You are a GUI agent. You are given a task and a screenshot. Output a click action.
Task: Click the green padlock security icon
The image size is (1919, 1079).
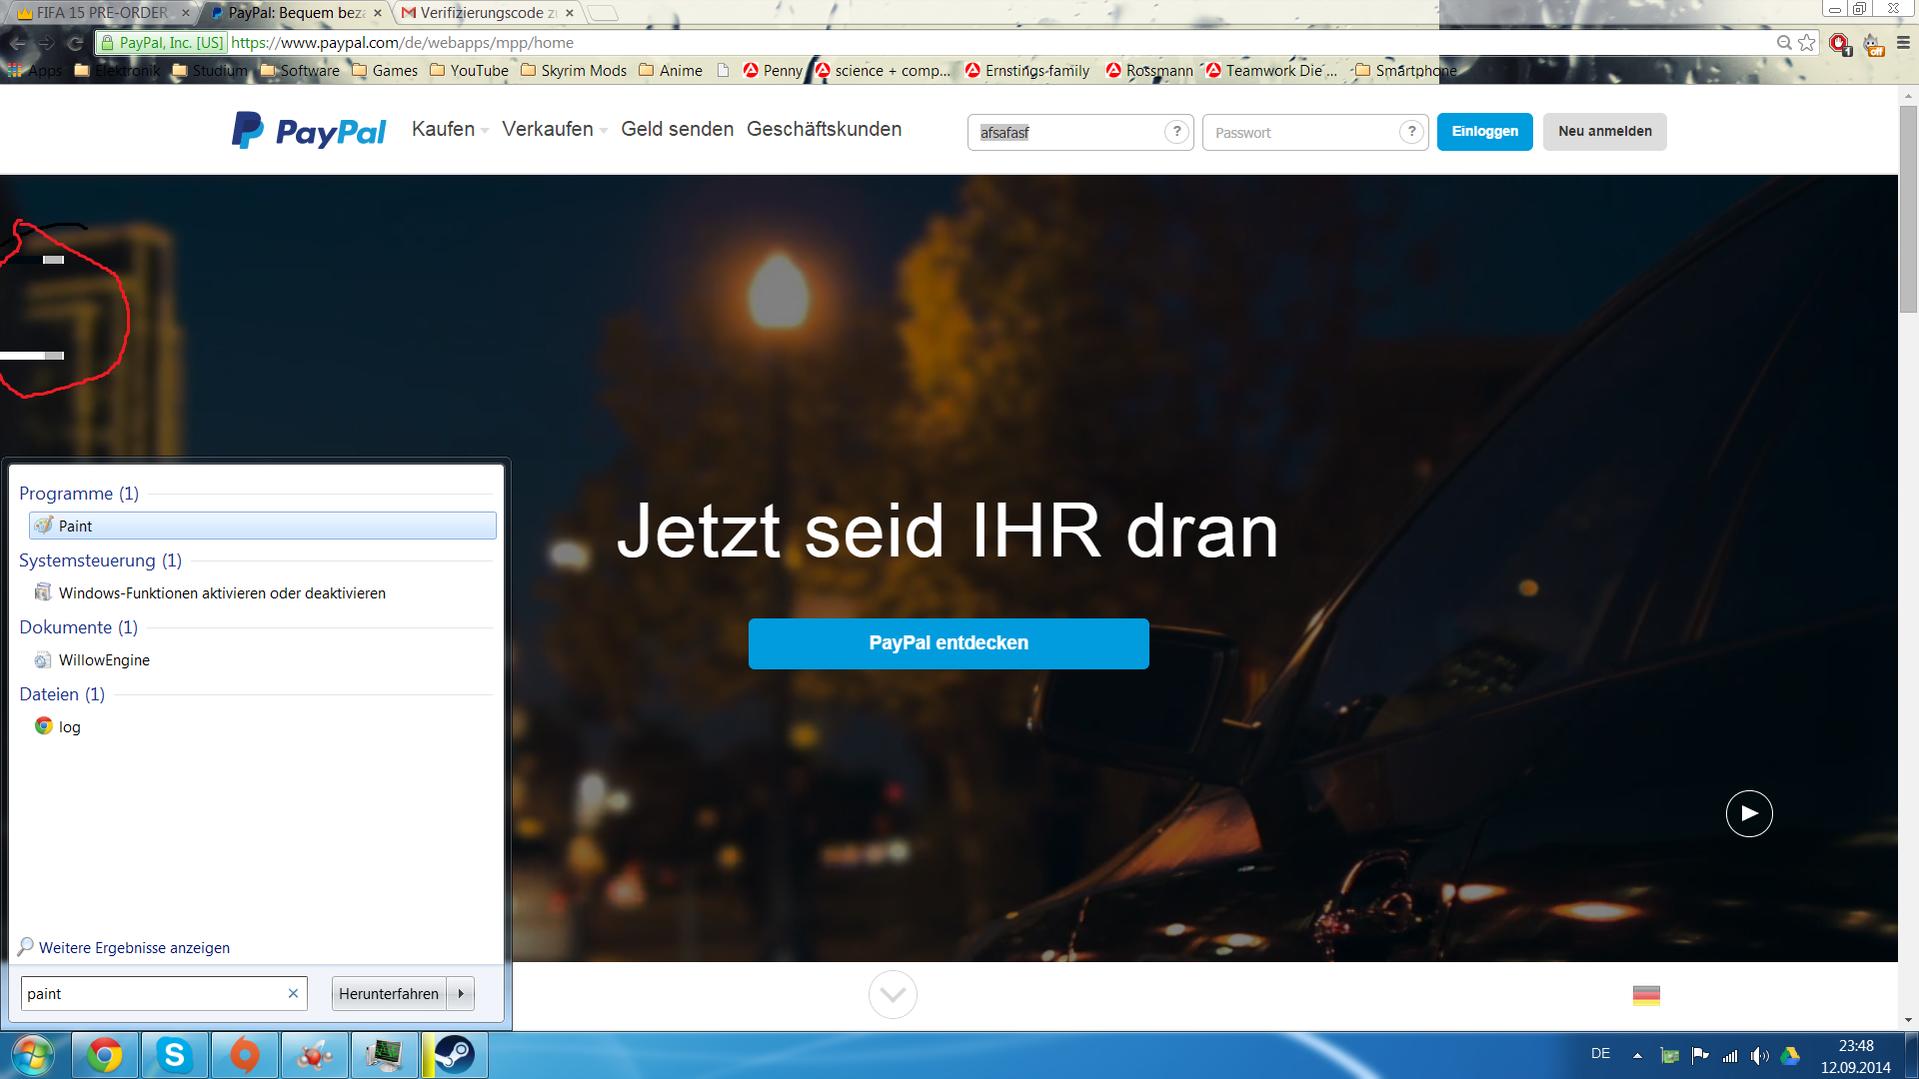pos(108,43)
